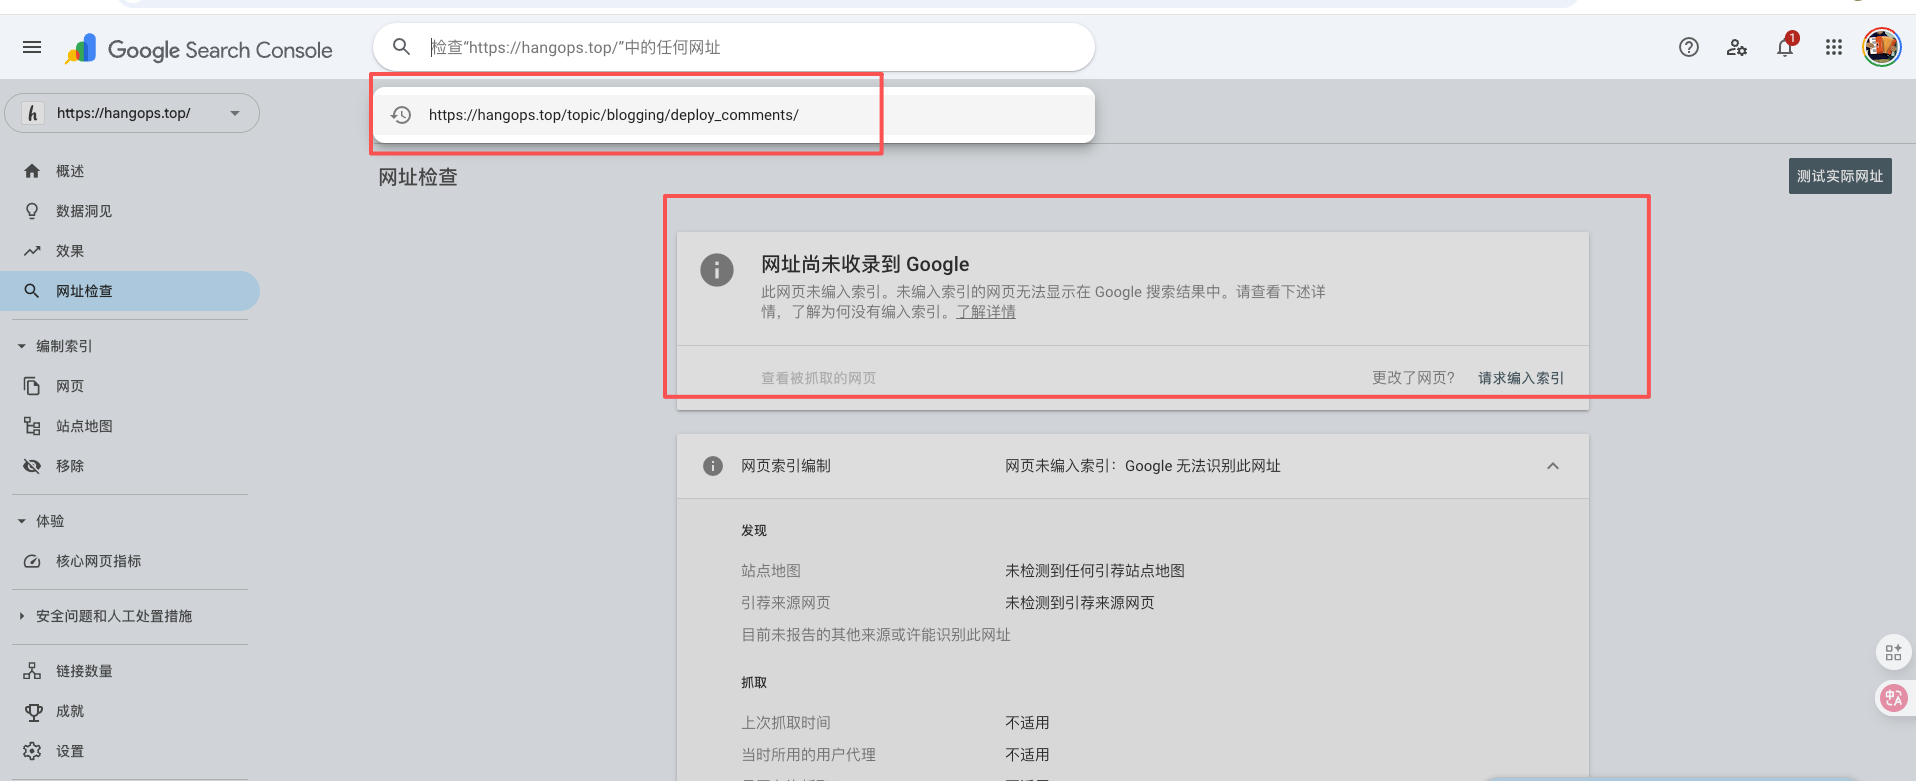Open user management settings icon
The image size is (1916, 781).
pos(1737,47)
